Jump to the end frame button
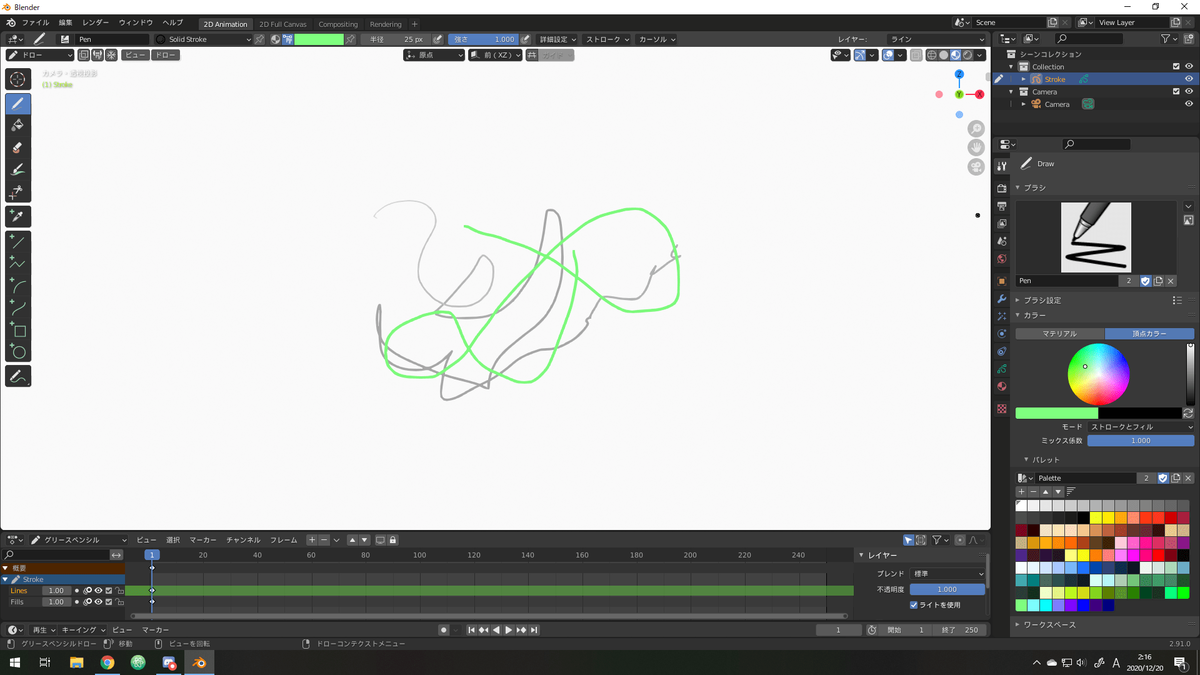This screenshot has width=1200, height=675. point(534,630)
